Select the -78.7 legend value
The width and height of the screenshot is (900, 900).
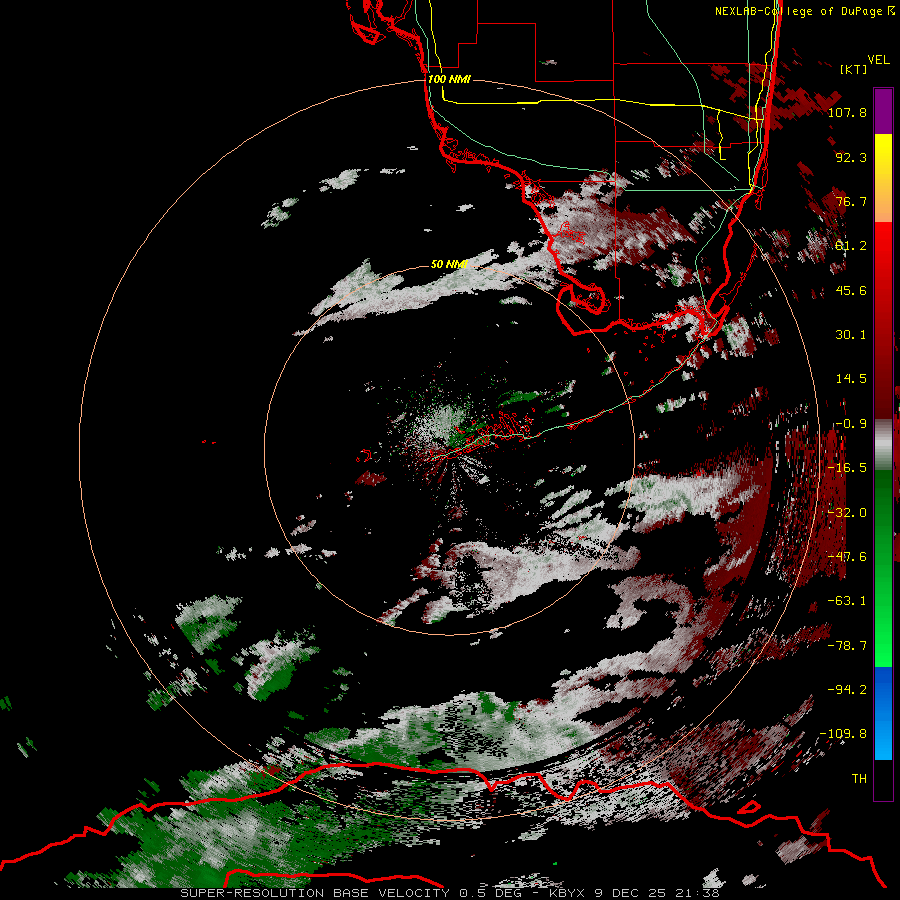[x=847, y=645]
